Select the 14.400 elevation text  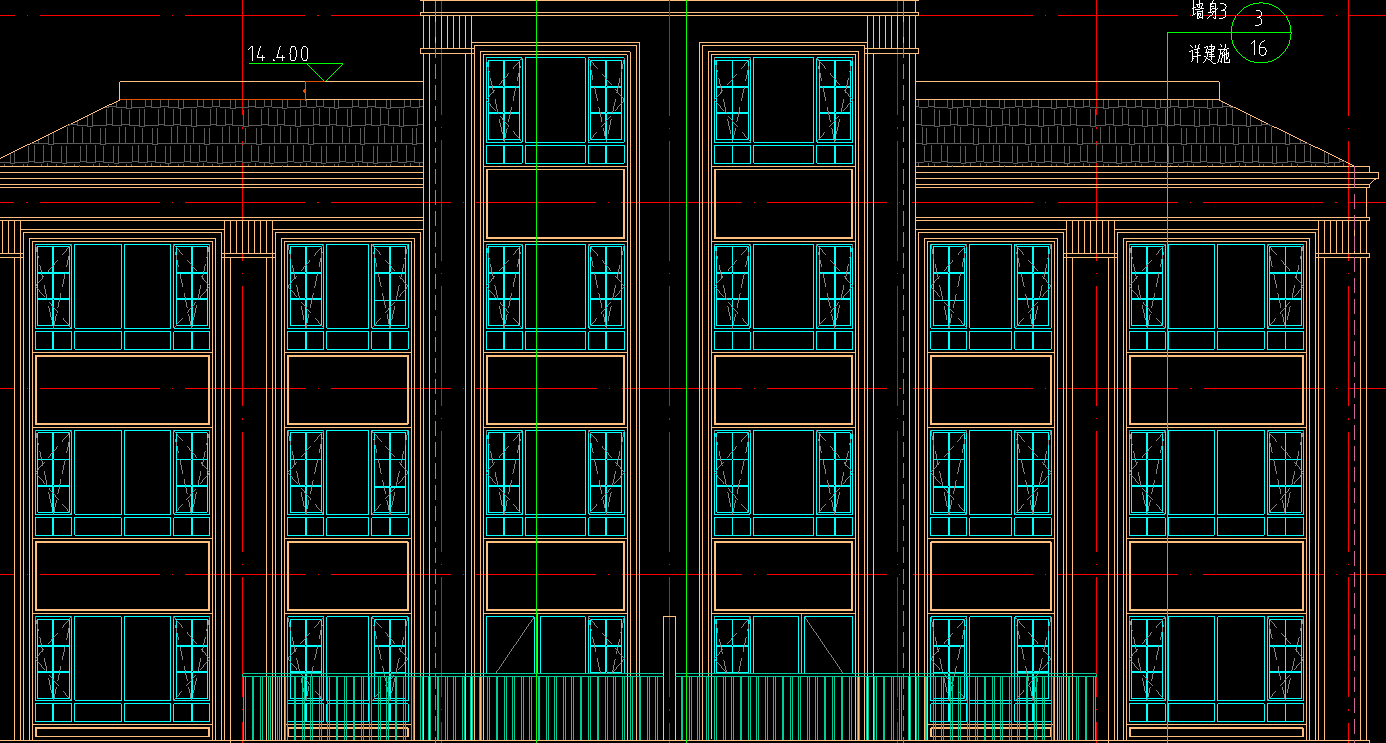tap(278, 54)
